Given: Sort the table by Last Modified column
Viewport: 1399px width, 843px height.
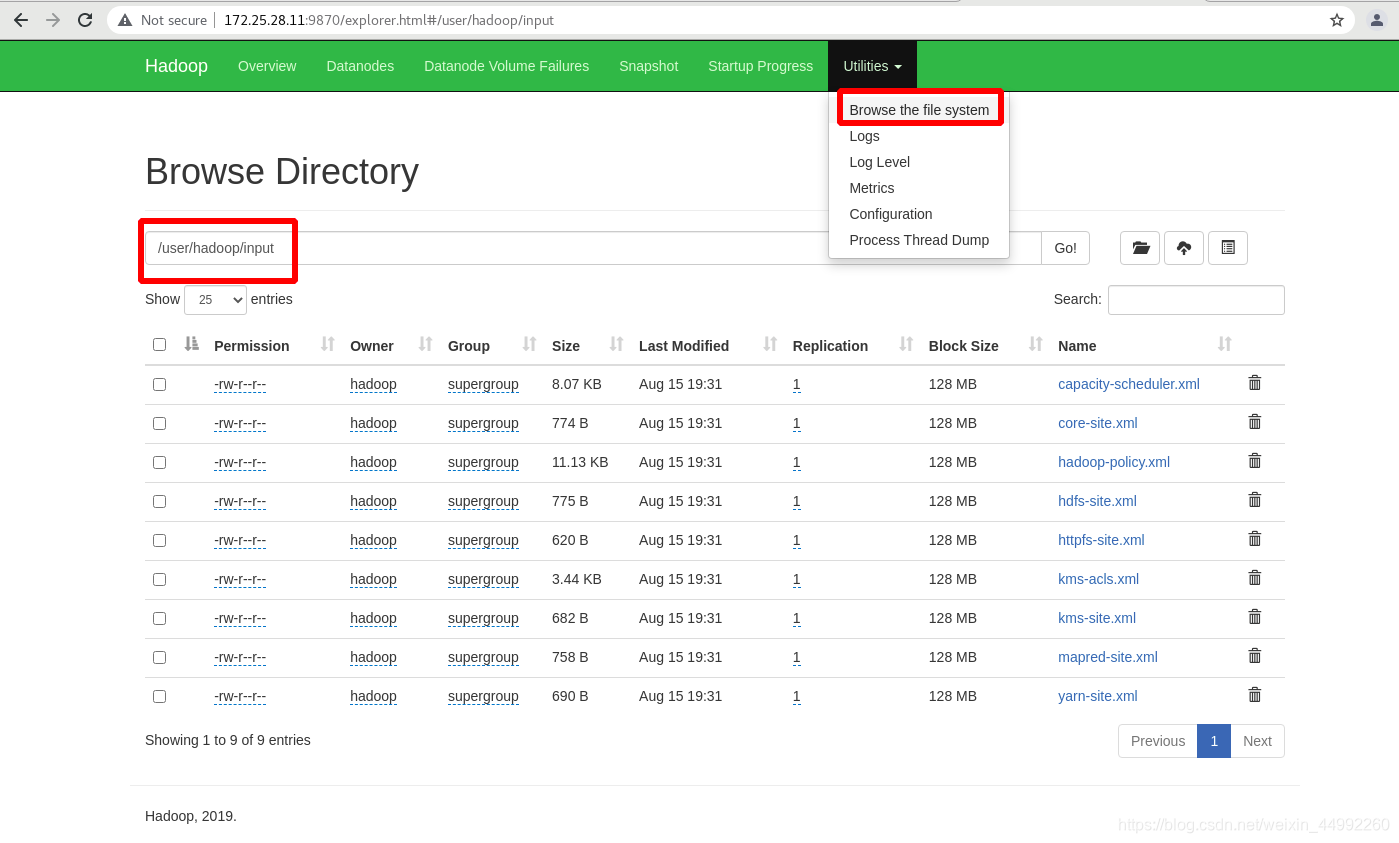Looking at the screenshot, I should [x=707, y=346].
